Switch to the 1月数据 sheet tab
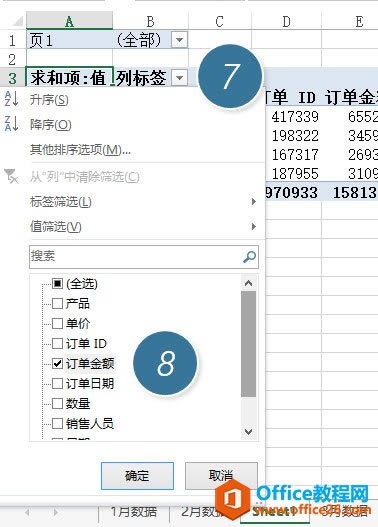Image resolution: width=378 pixels, height=527 pixels. [134, 512]
